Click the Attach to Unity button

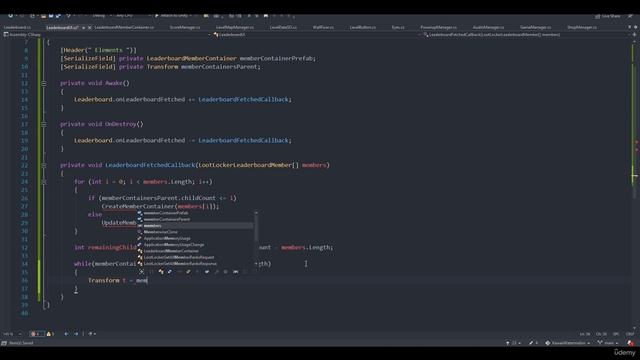(173, 16)
